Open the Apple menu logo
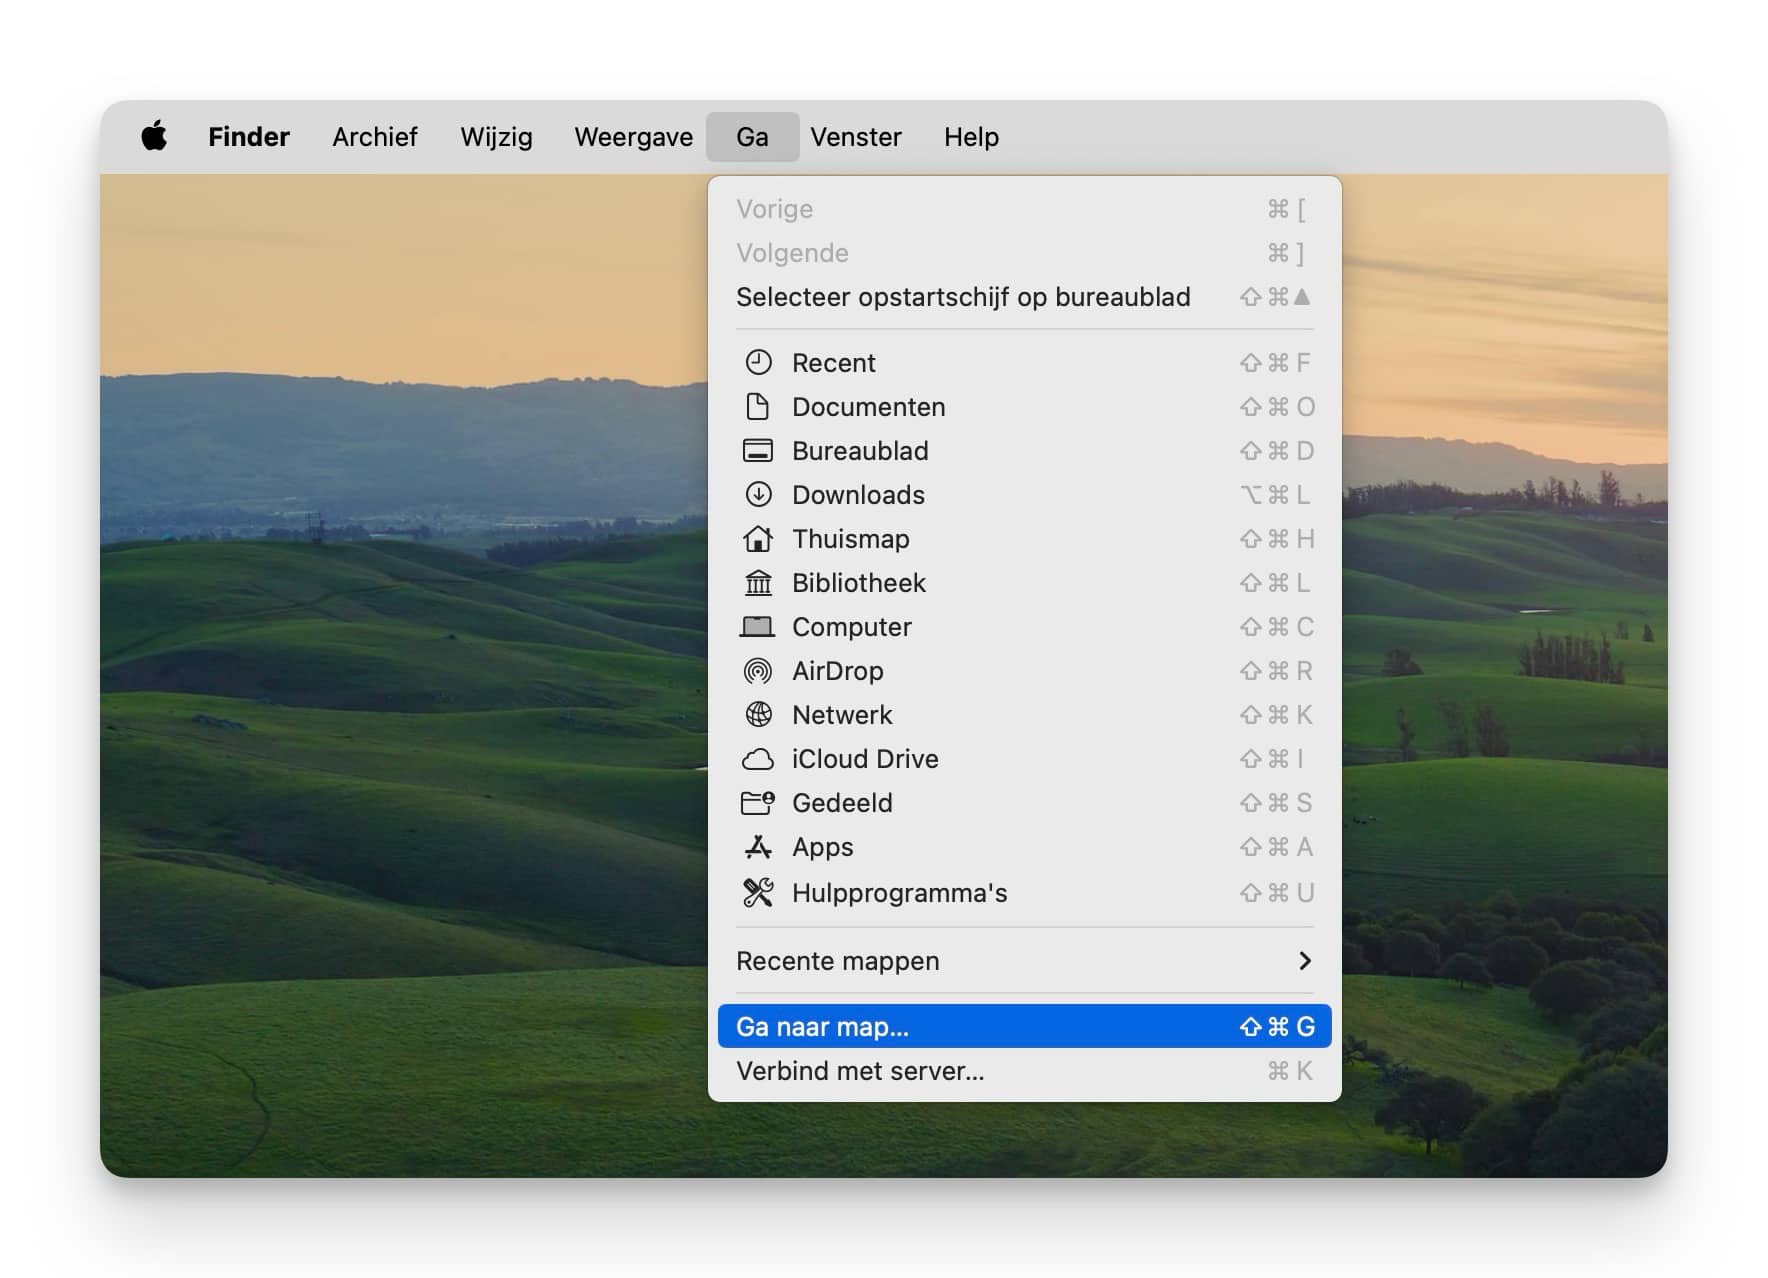This screenshot has height=1278, width=1768. [x=154, y=136]
